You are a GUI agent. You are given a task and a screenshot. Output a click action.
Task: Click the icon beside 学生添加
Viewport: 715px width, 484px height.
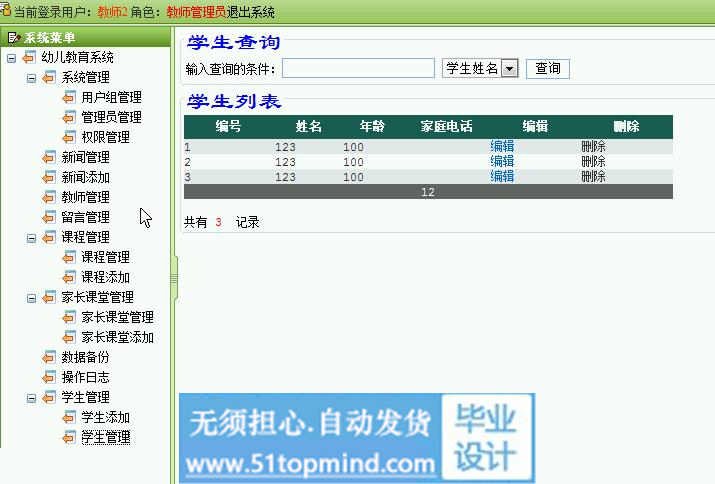(x=69, y=417)
